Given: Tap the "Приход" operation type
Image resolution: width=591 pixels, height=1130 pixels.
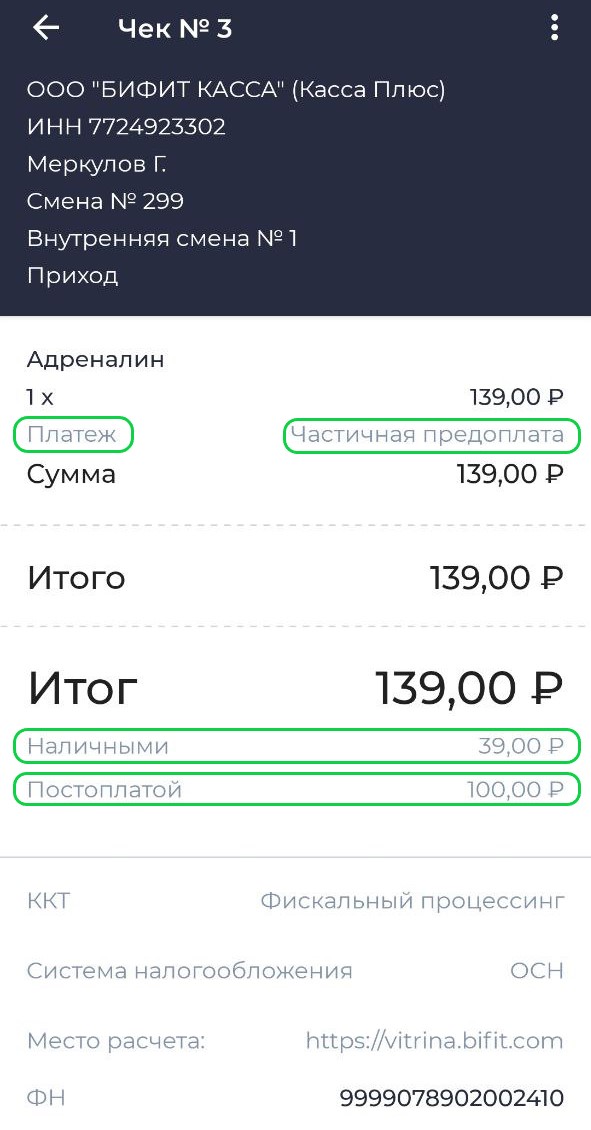Looking at the screenshot, I should click(x=73, y=276).
